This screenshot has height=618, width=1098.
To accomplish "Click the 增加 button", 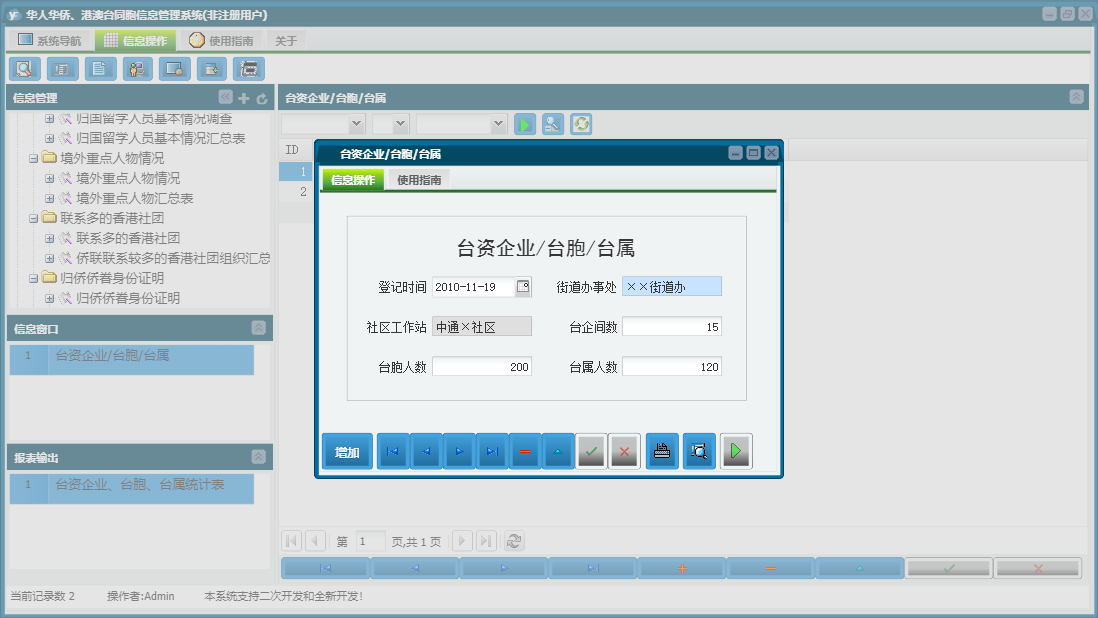I will coord(347,452).
